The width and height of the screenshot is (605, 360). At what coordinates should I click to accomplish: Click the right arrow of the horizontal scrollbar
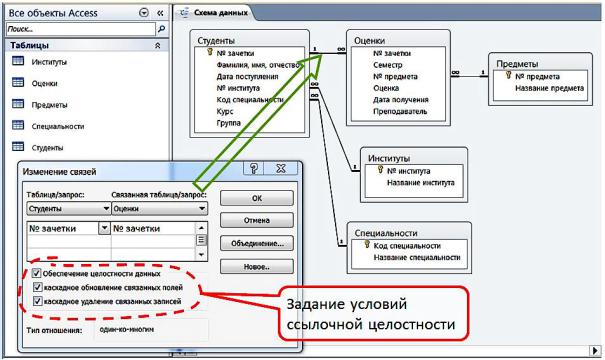(595, 351)
